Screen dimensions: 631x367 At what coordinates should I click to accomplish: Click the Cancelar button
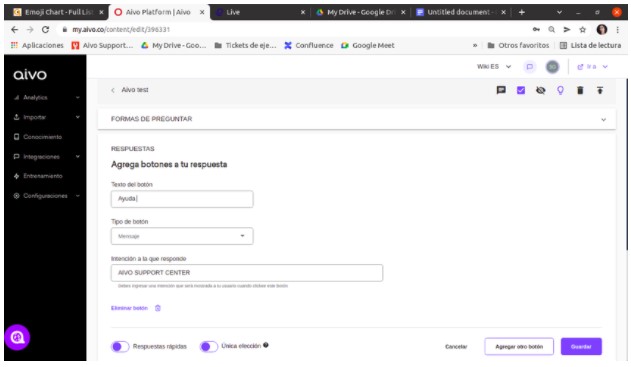coord(456,346)
